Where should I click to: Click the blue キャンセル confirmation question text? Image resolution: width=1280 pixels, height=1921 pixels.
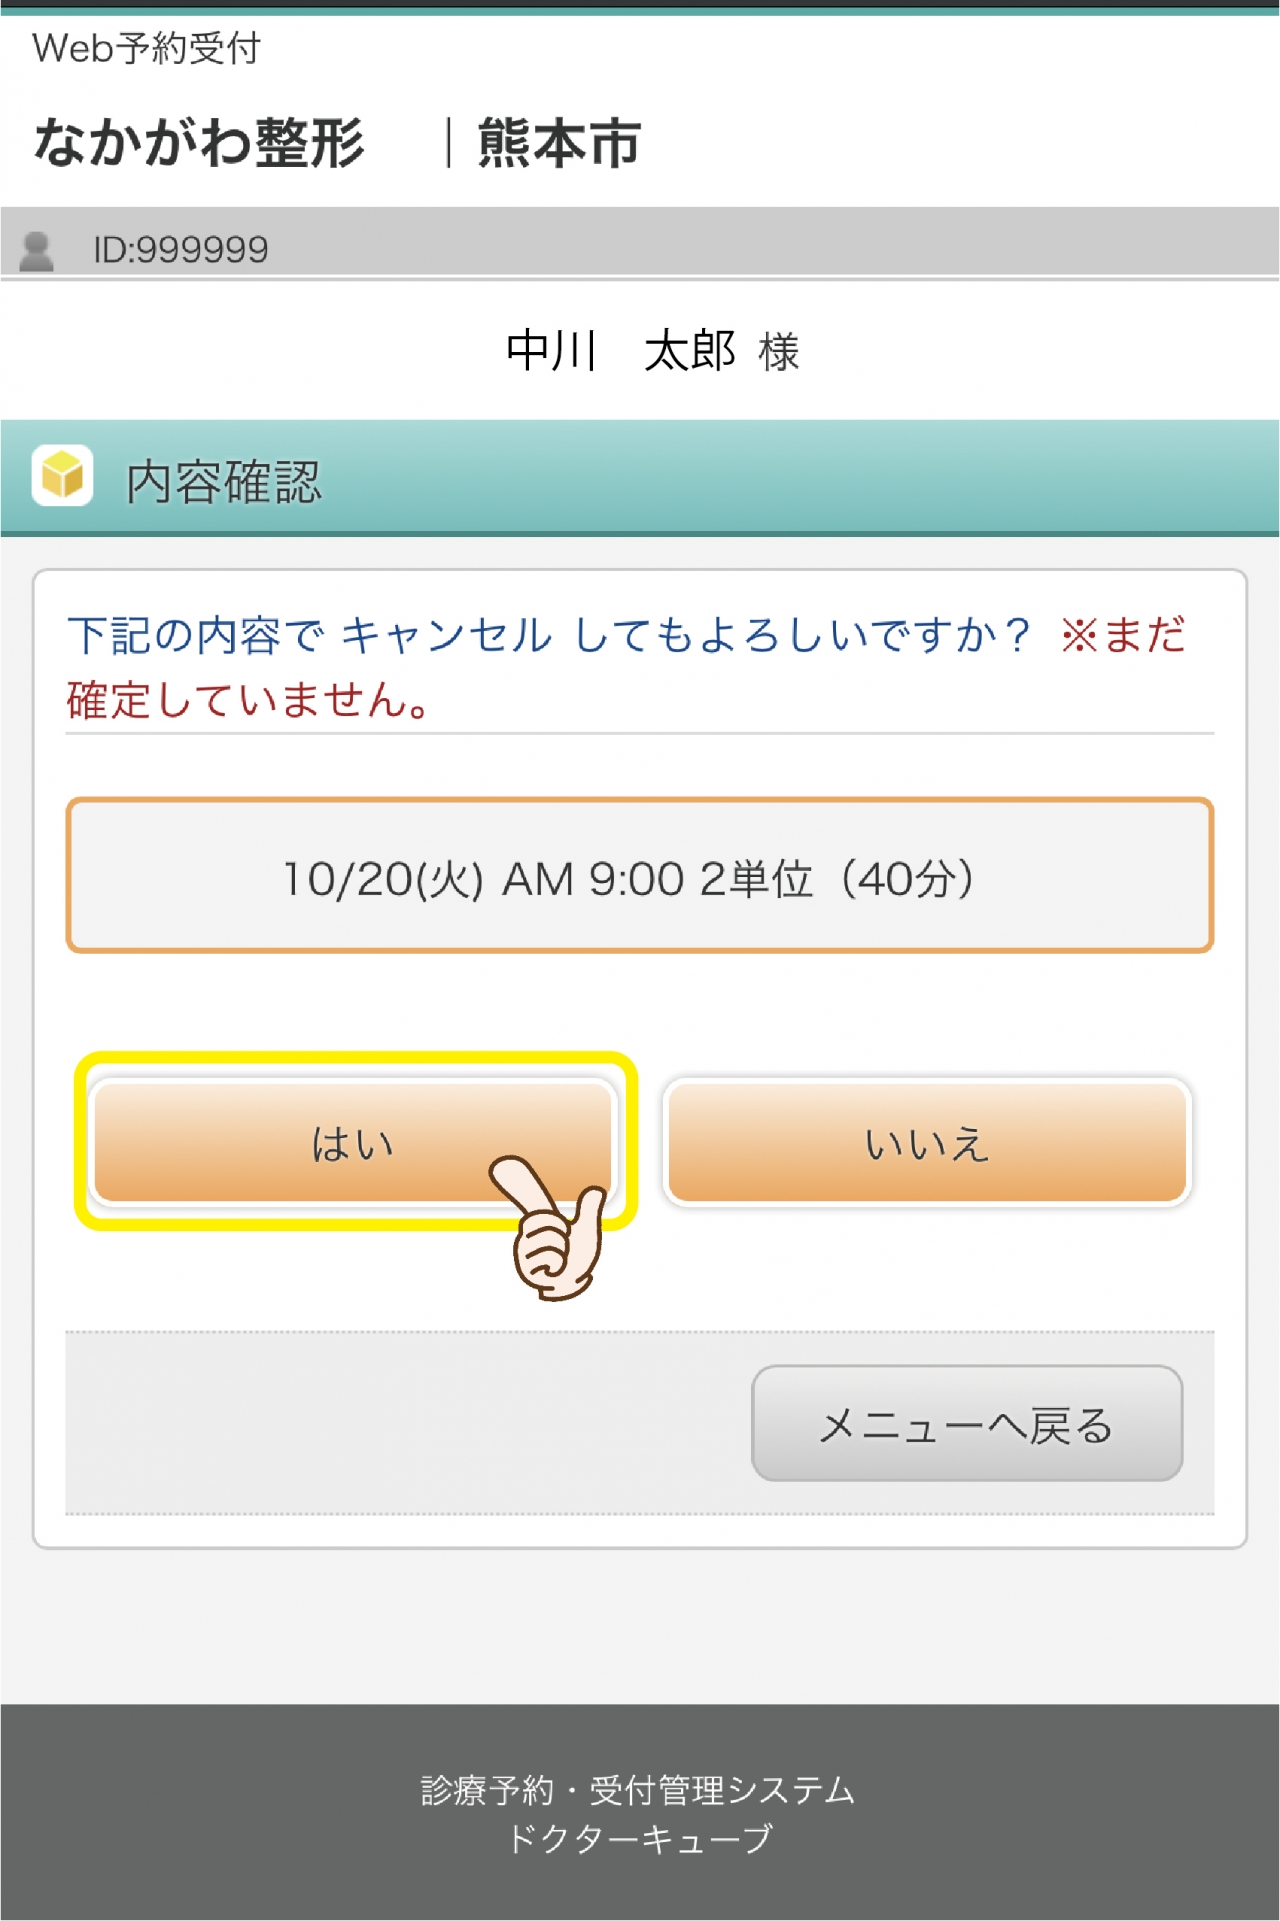tap(549, 635)
